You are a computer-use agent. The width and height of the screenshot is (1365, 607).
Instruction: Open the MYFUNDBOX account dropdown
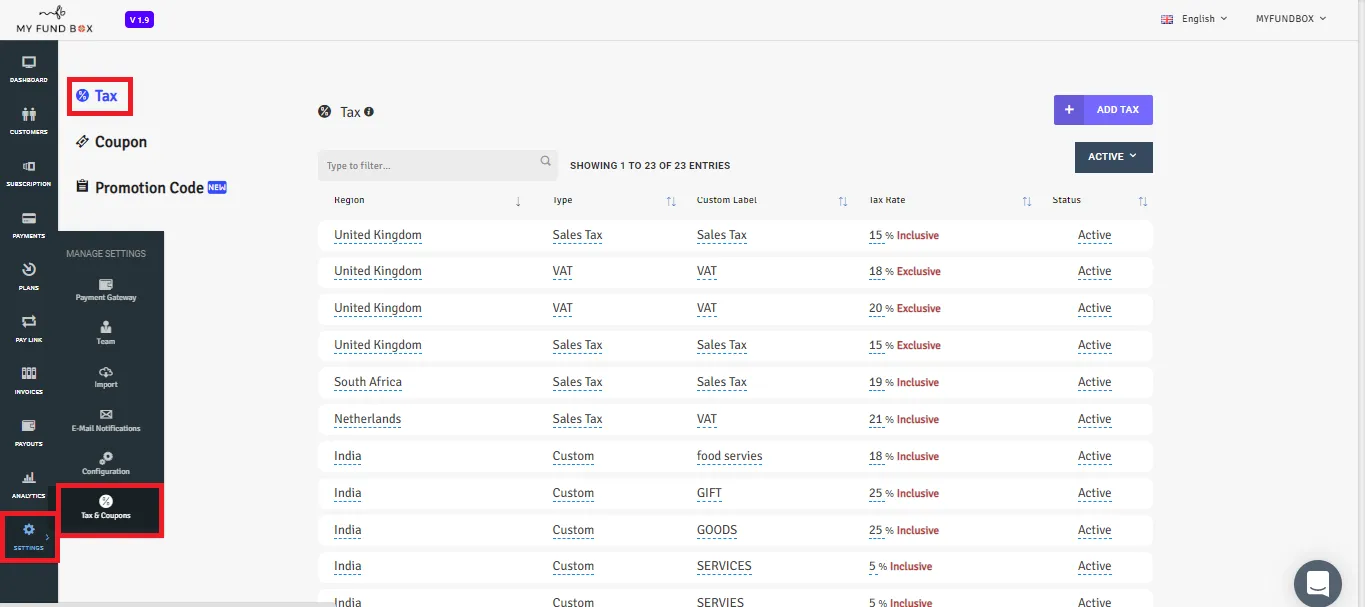tap(1291, 19)
